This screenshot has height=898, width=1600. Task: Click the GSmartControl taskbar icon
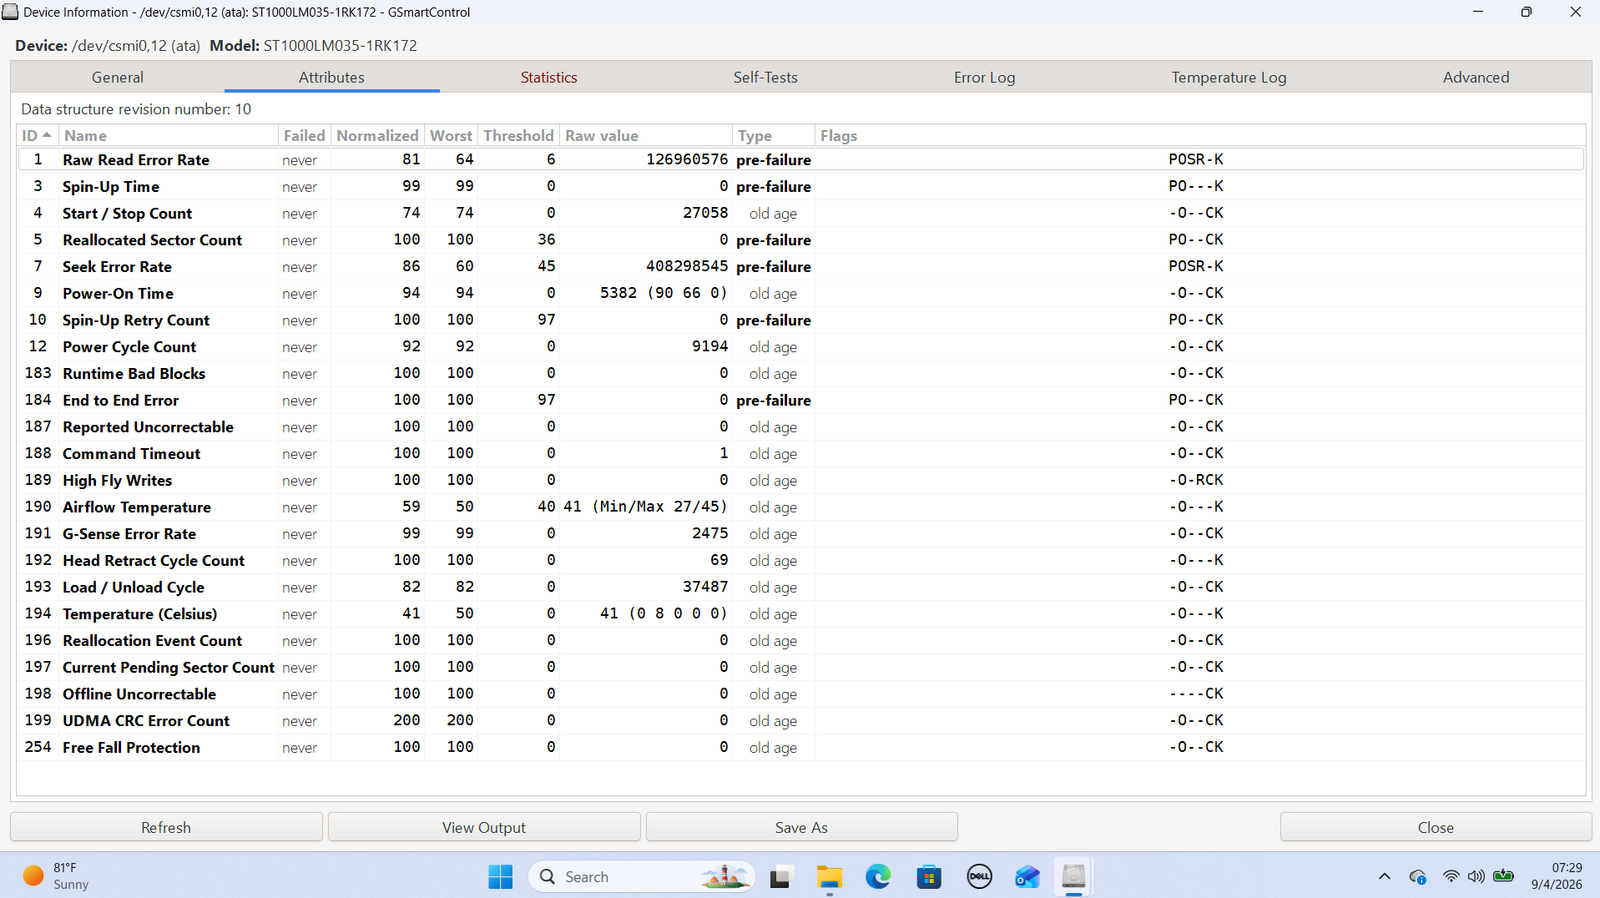1074,877
